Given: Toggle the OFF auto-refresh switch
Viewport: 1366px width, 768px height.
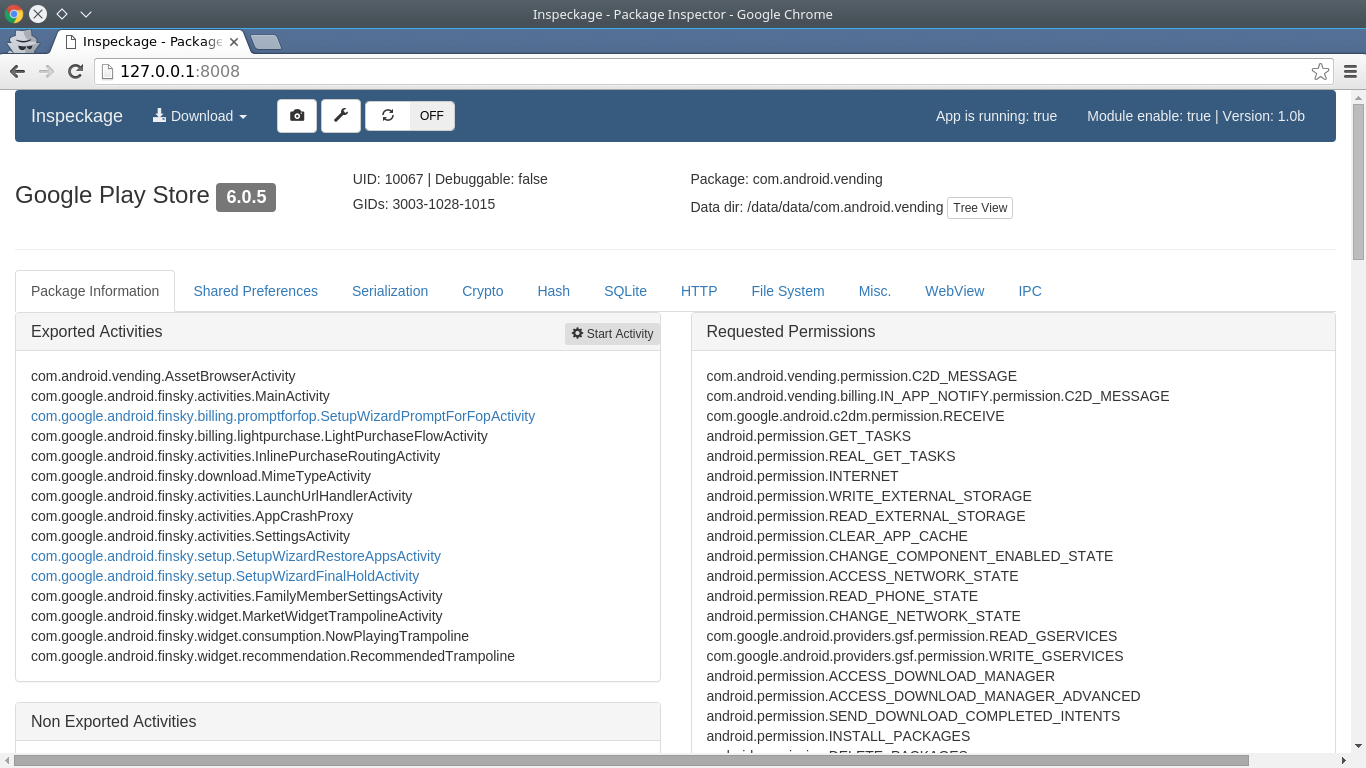Looking at the screenshot, I should (x=432, y=116).
